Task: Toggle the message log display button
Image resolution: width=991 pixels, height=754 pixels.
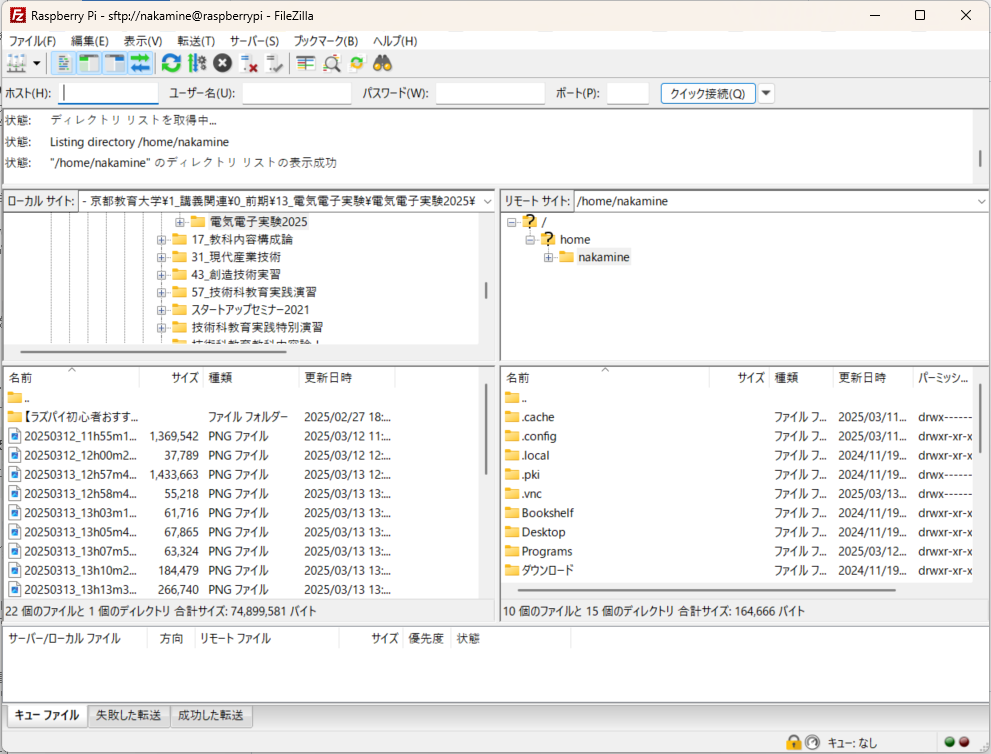Action: (63, 63)
